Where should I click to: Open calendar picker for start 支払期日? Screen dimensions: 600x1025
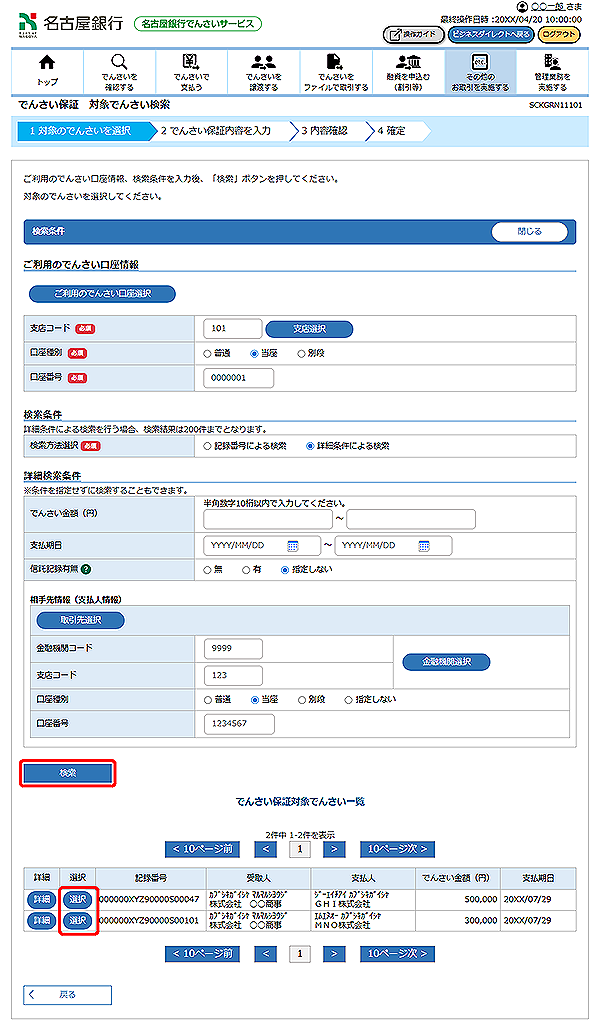tap(293, 546)
